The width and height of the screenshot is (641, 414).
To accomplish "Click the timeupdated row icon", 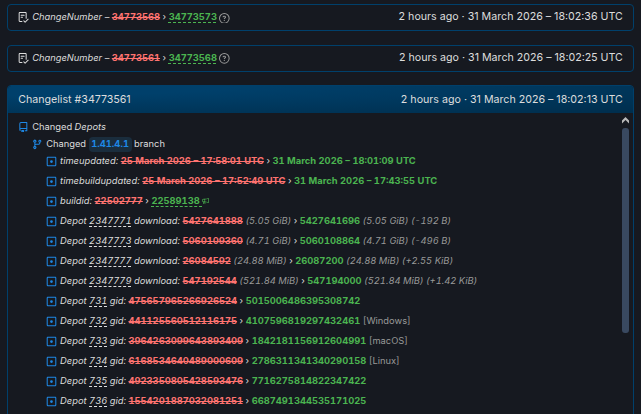I will tap(51, 161).
